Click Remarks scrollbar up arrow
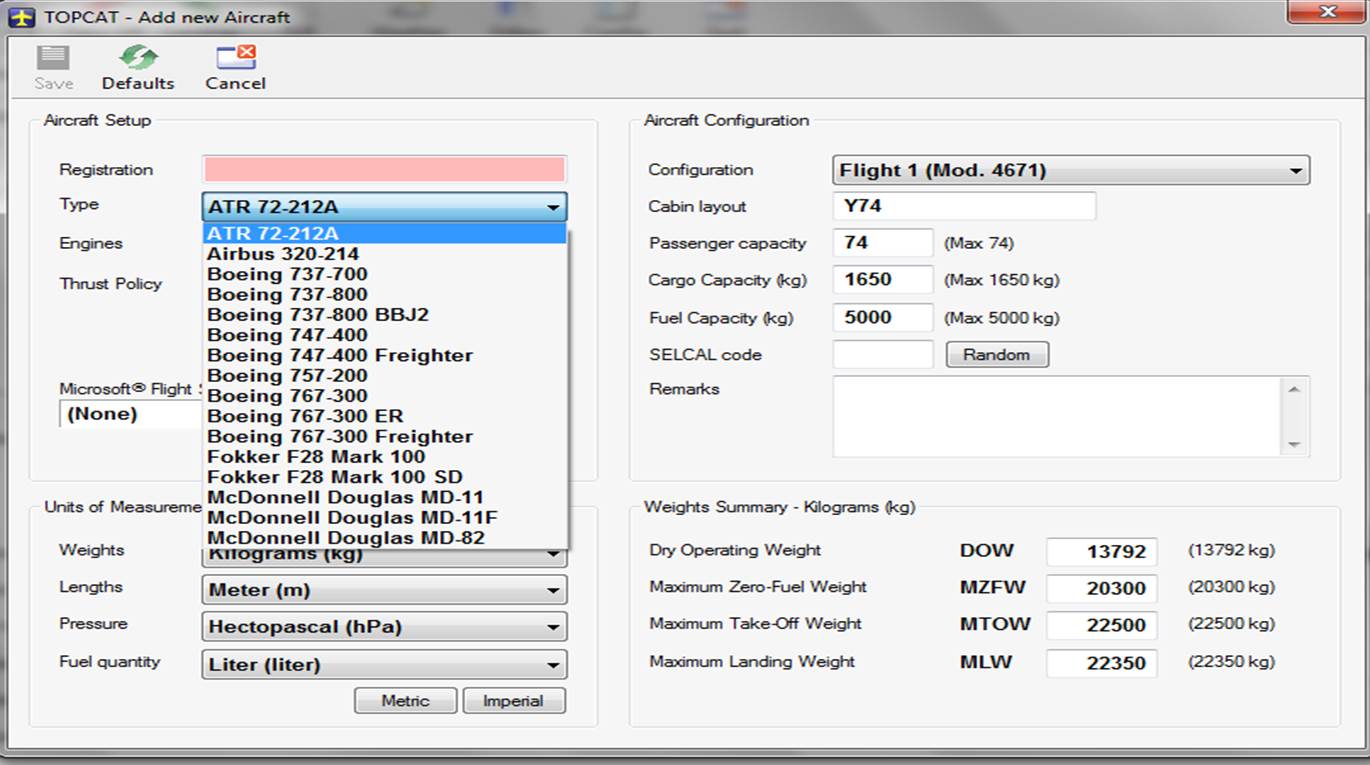This screenshot has width=1370, height=765. coord(1294,389)
